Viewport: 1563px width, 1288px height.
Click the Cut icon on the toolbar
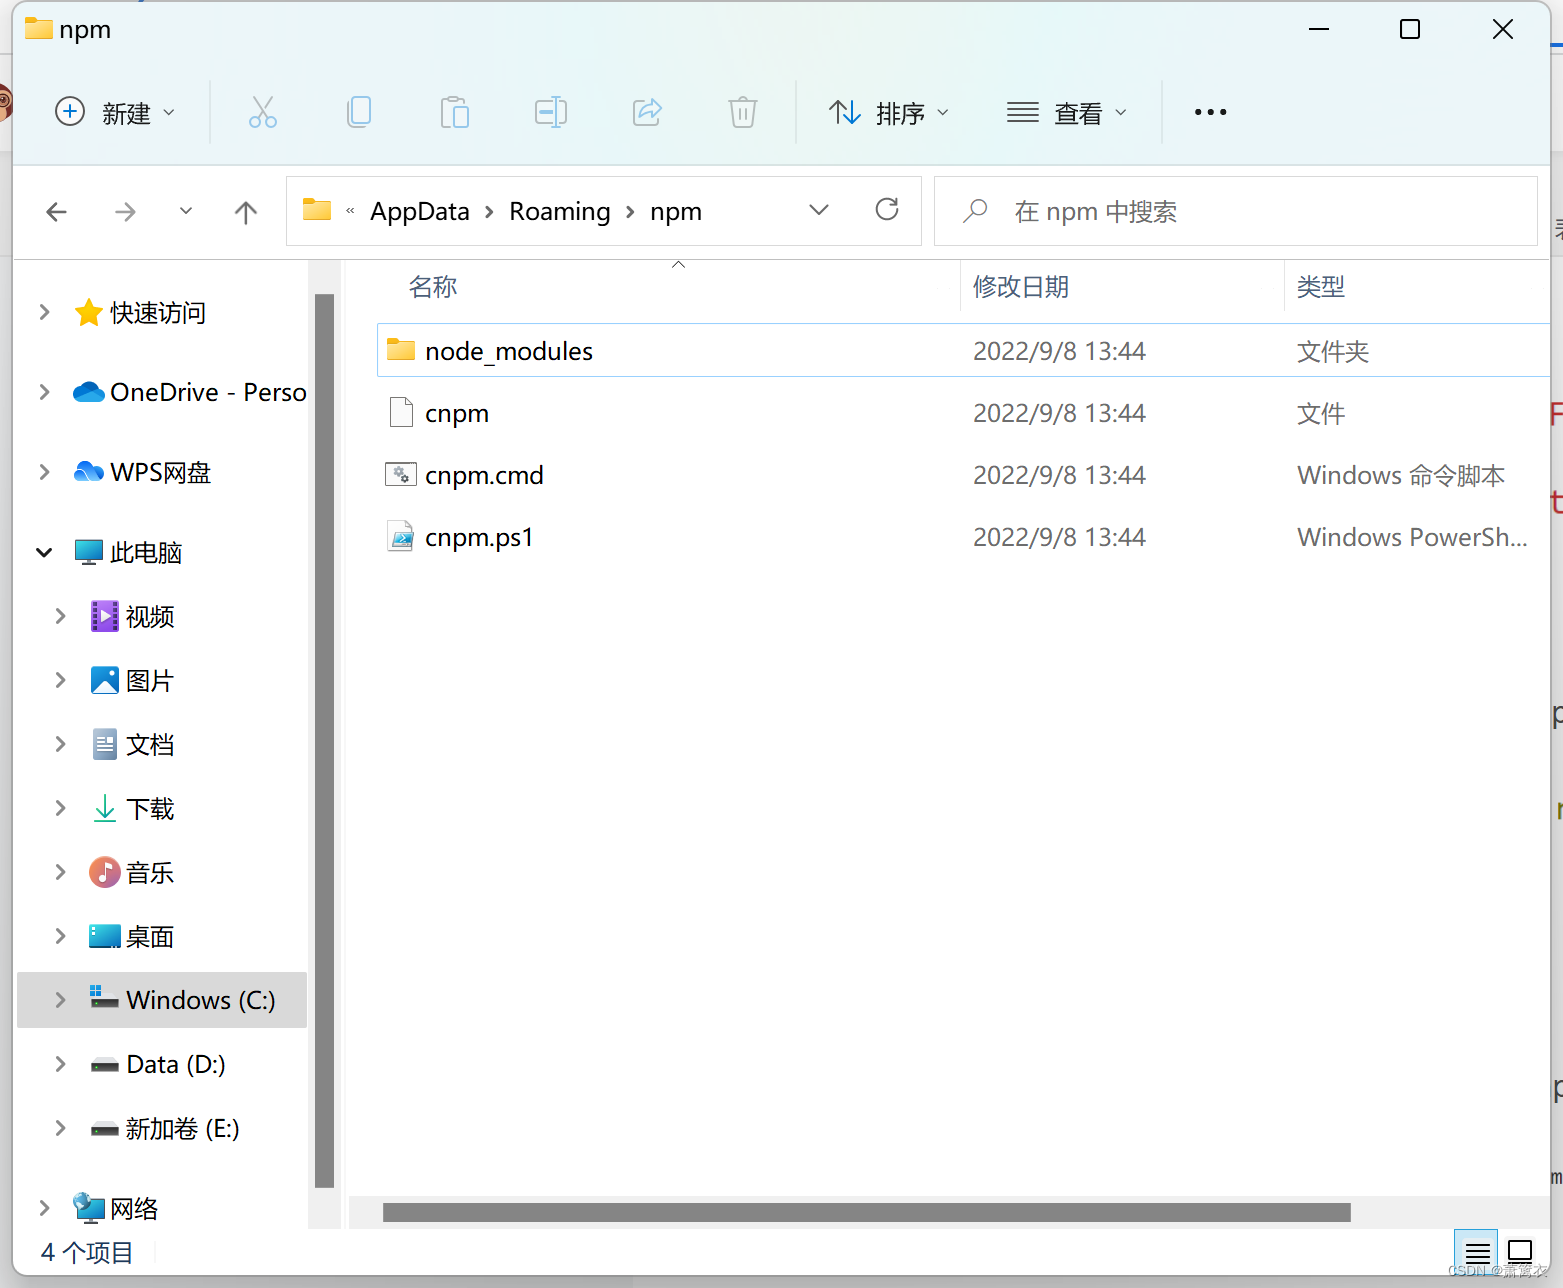[x=262, y=112]
